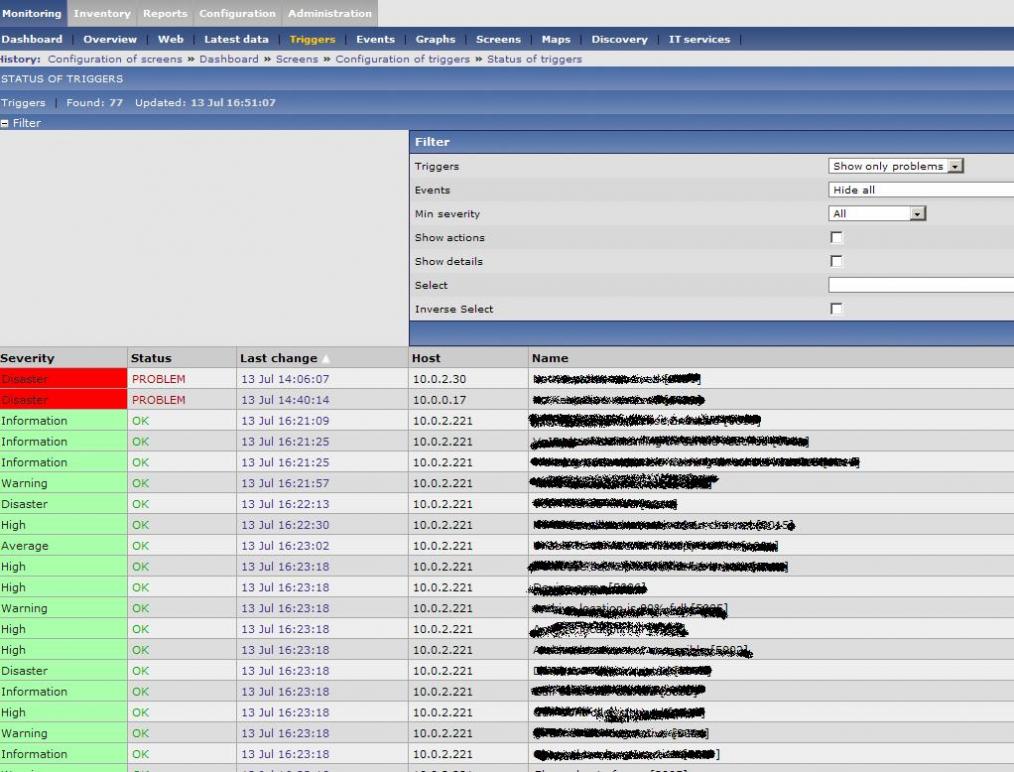Go to Overview submenu item
This screenshot has height=772, width=1014.
point(110,39)
